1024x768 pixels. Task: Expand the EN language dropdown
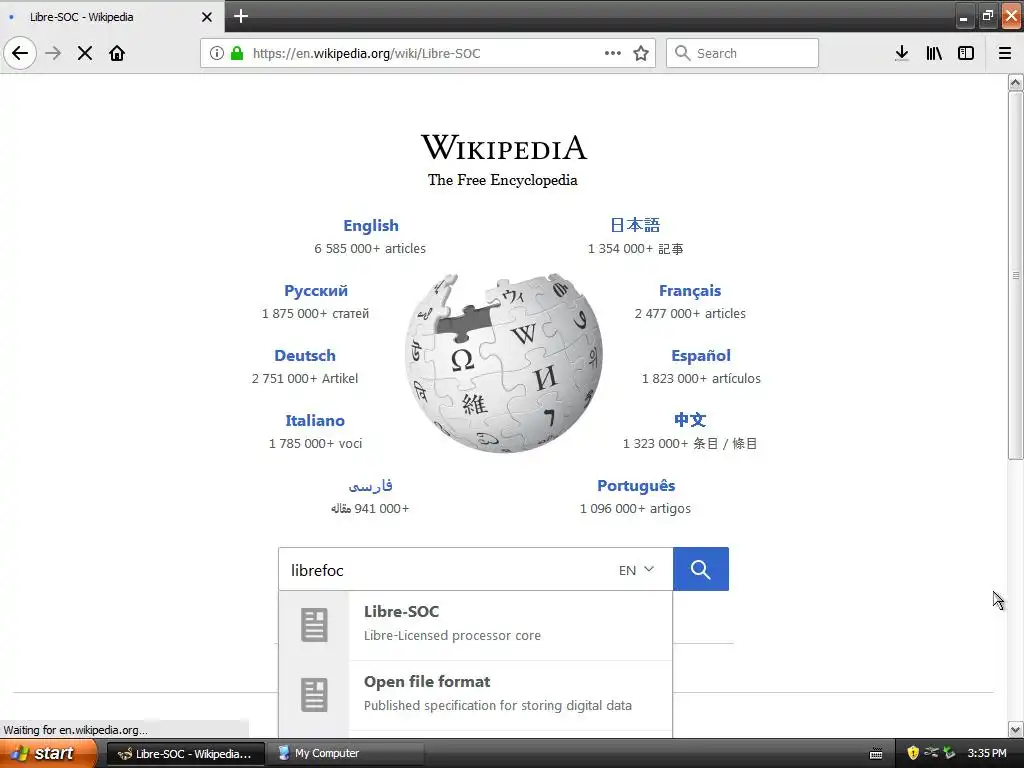pyautogui.click(x=636, y=569)
